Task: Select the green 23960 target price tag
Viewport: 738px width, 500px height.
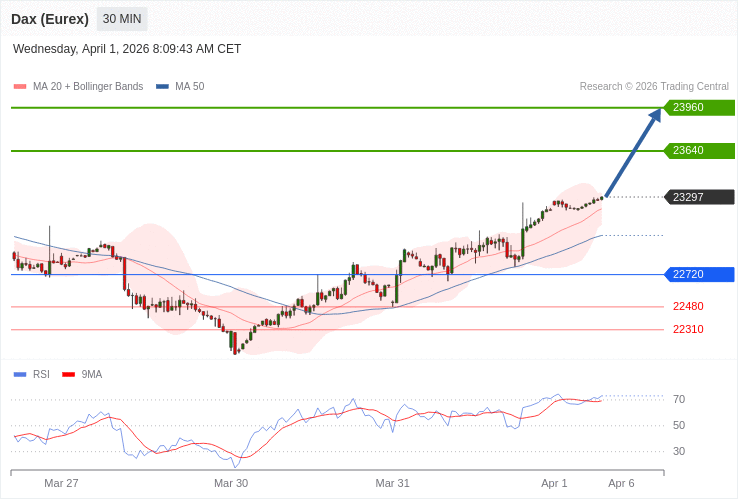Action: pos(699,108)
